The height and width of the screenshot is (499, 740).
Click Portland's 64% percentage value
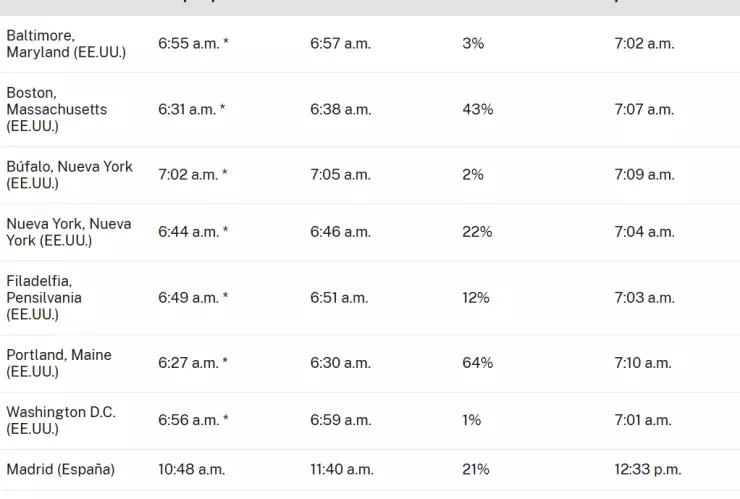pyautogui.click(x=478, y=363)
